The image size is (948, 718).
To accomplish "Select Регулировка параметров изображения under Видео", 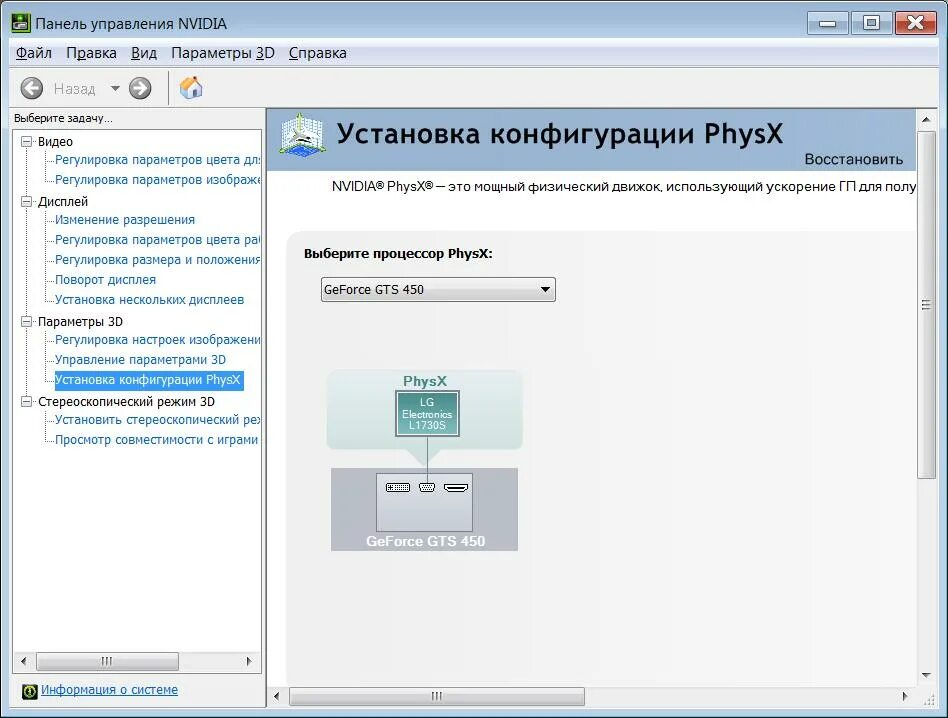I will click(157, 180).
